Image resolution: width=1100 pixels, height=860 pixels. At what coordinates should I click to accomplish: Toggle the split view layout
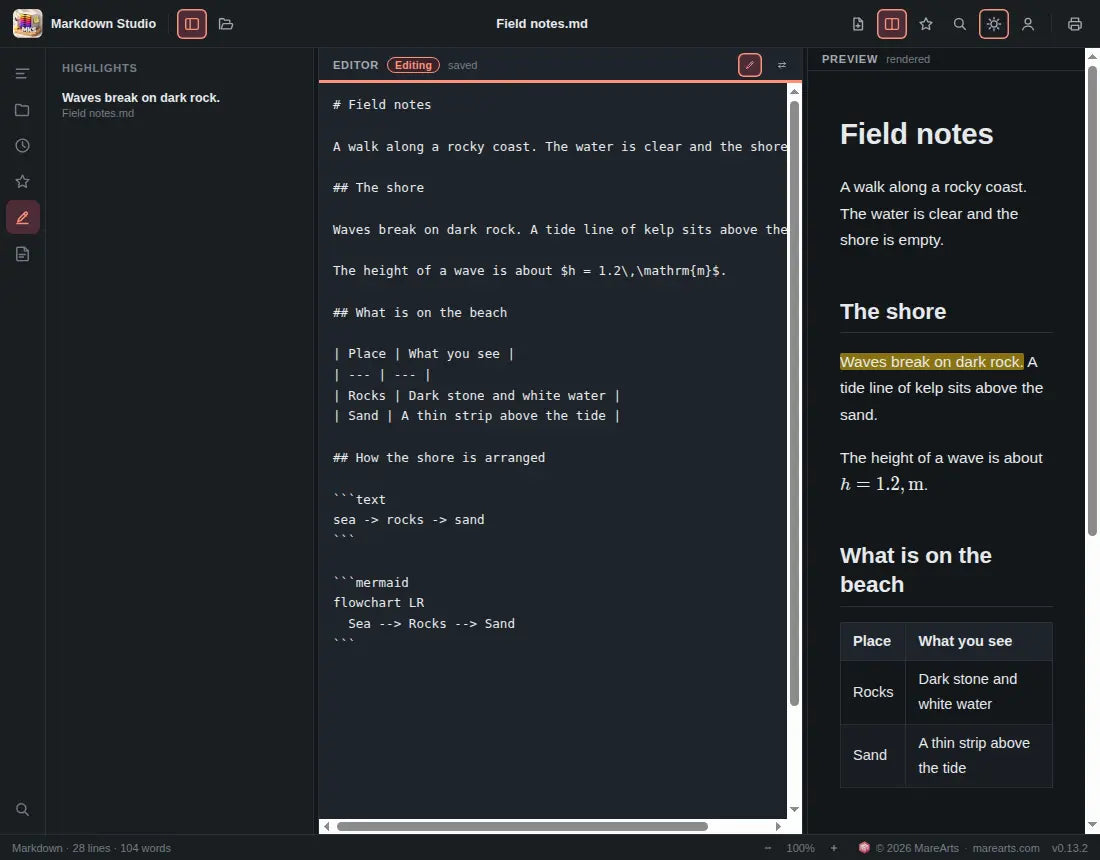pos(892,24)
